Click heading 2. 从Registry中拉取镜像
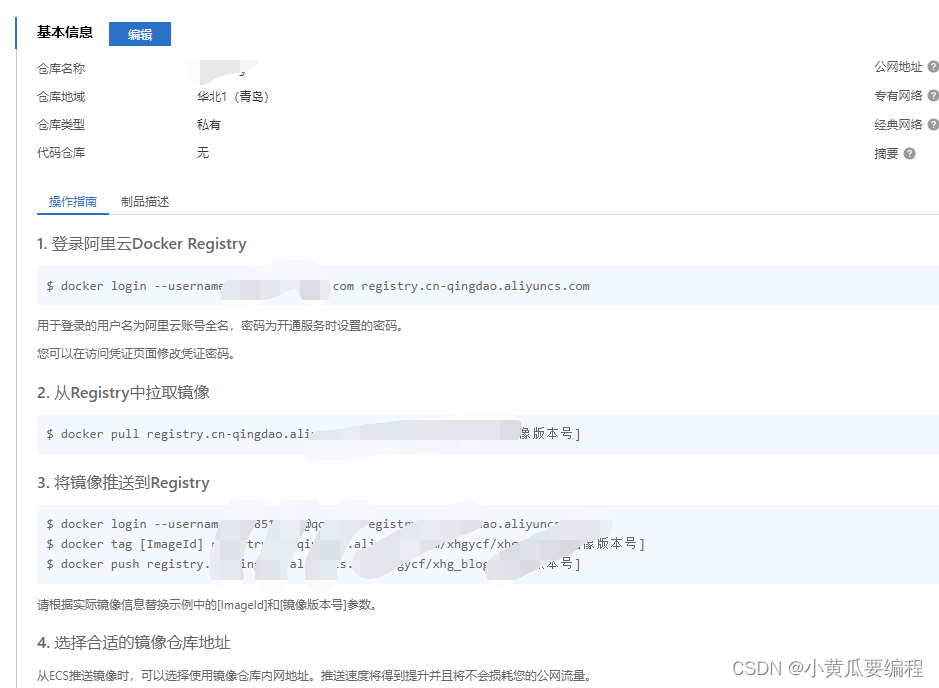Image resolution: width=939 pixels, height=688 pixels. [123, 393]
